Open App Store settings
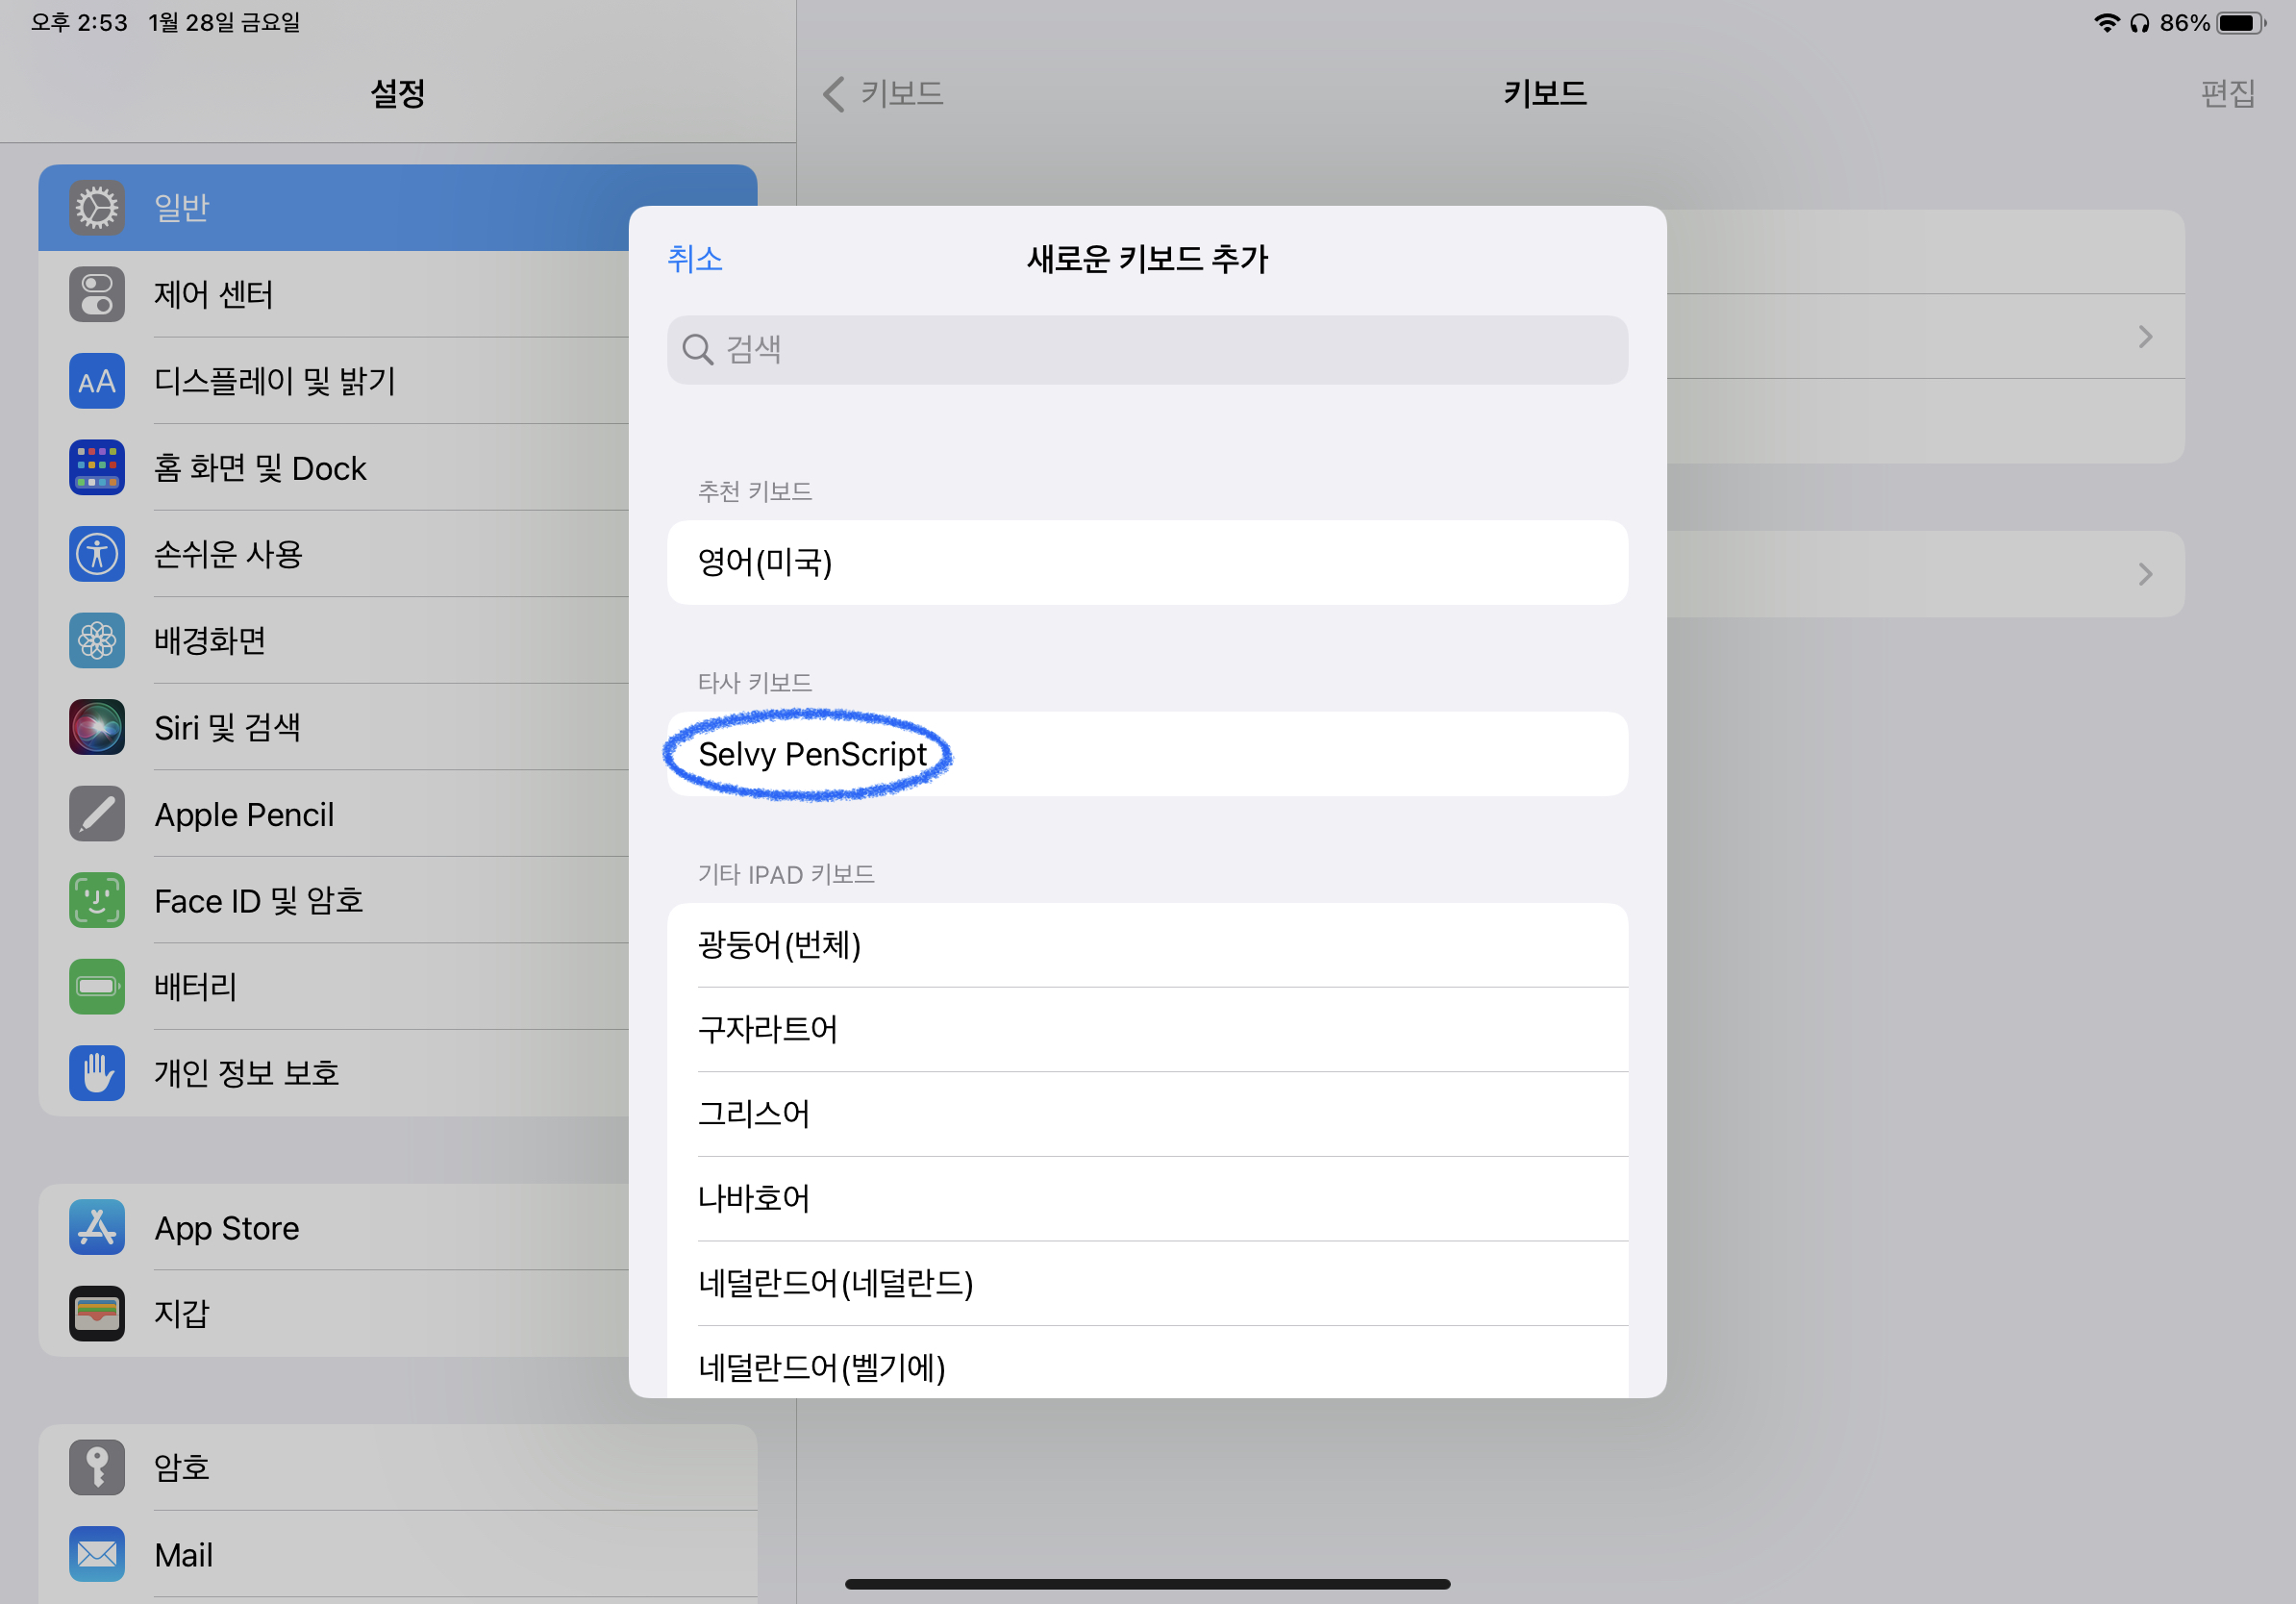The image size is (2296, 1604). (x=333, y=1227)
